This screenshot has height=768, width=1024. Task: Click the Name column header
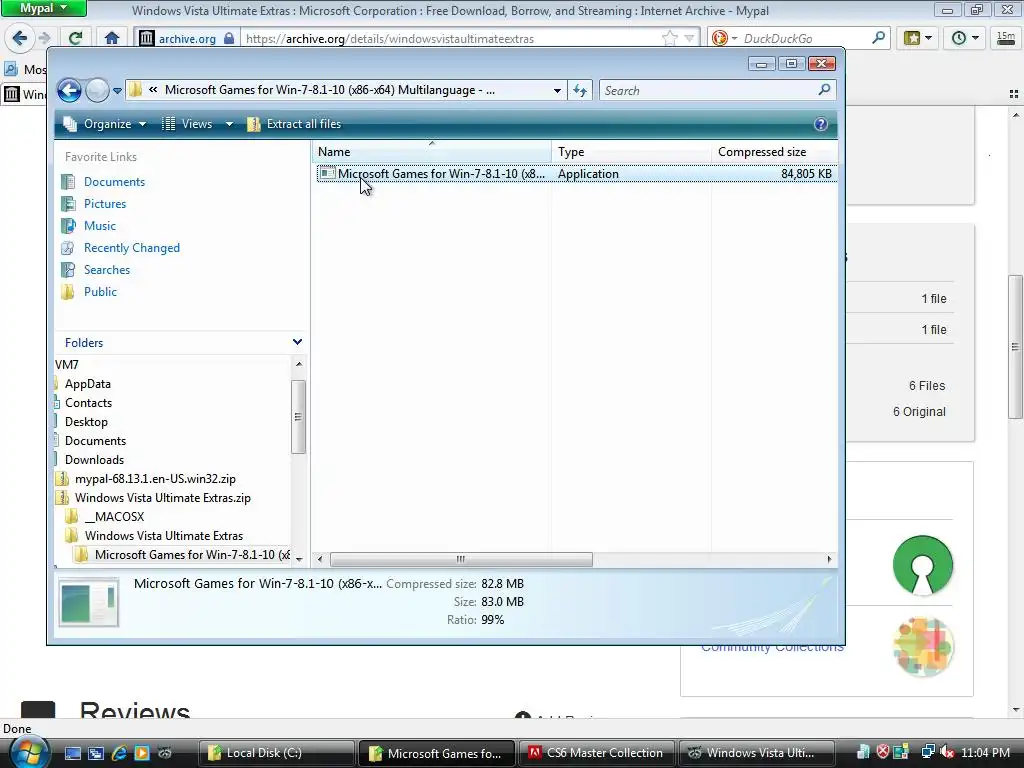coord(432,152)
